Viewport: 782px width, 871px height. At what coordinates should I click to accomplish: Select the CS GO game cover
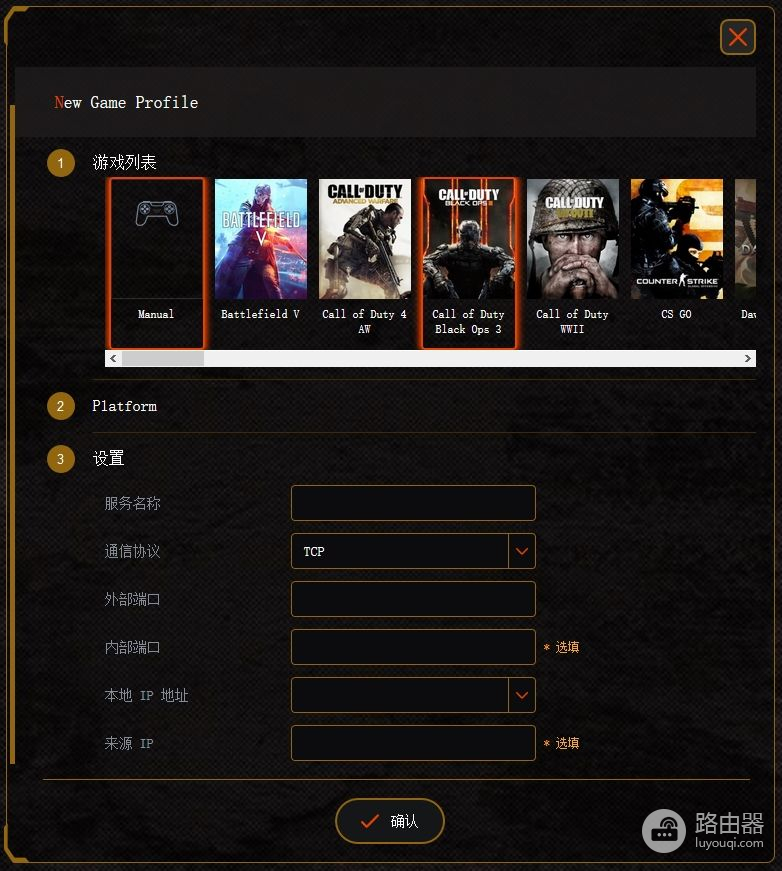click(x=676, y=239)
